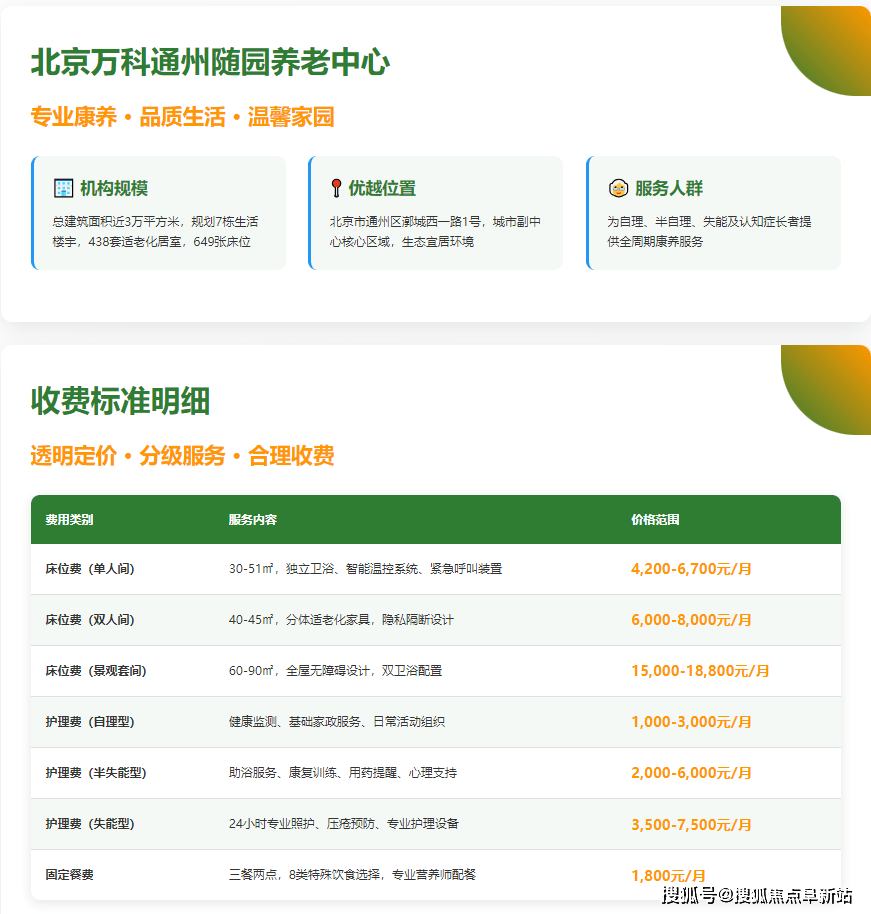Click the building icon beside 机构规模
This screenshot has width=871, height=914.
pyautogui.click(x=63, y=186)
